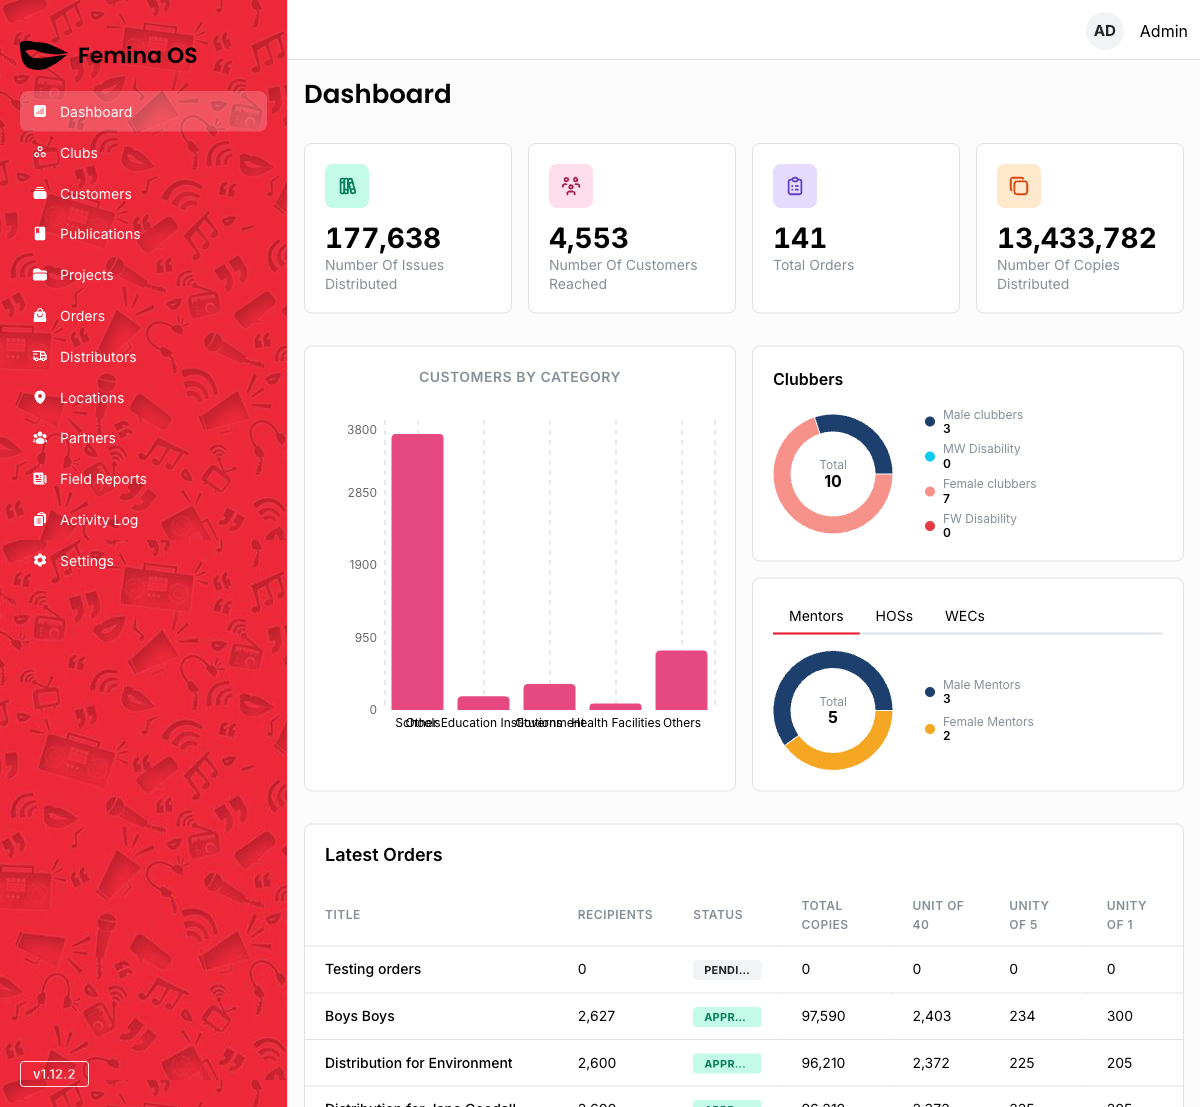
Task: Click the orange copies distributed icon
Action: (x=1019, y=186)
